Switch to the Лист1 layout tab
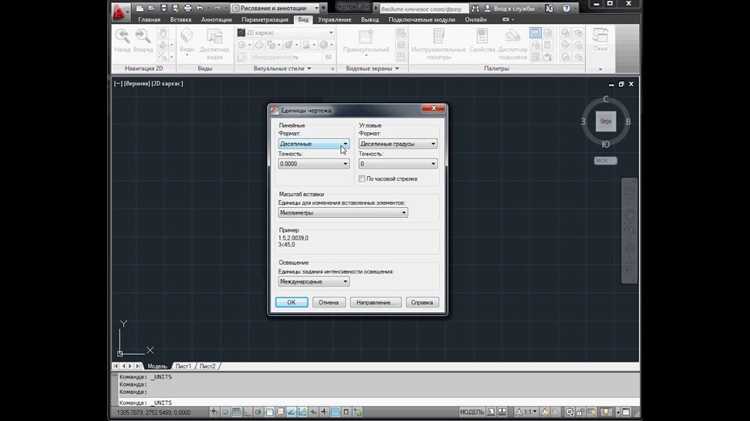This screenshot has width=750, height=421. 183,366
